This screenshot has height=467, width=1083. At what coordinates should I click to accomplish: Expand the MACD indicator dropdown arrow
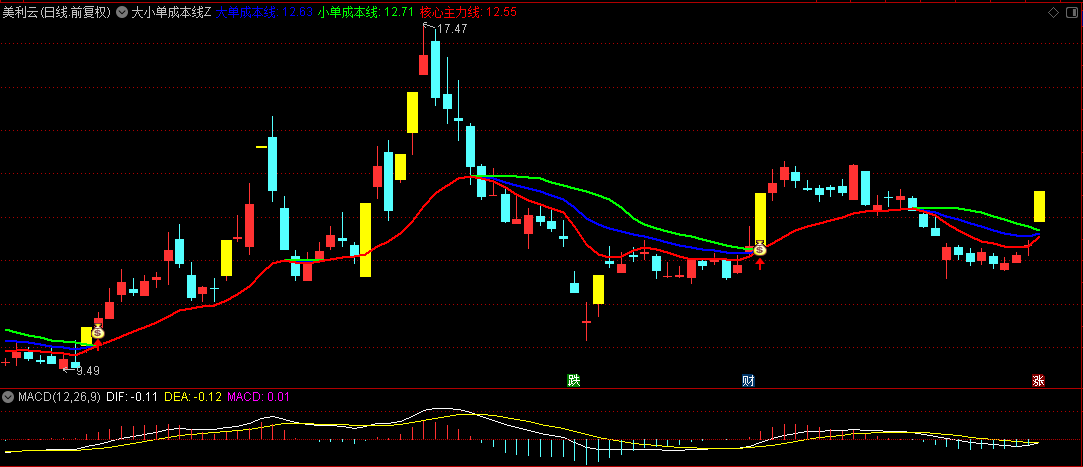coord(8,397)
